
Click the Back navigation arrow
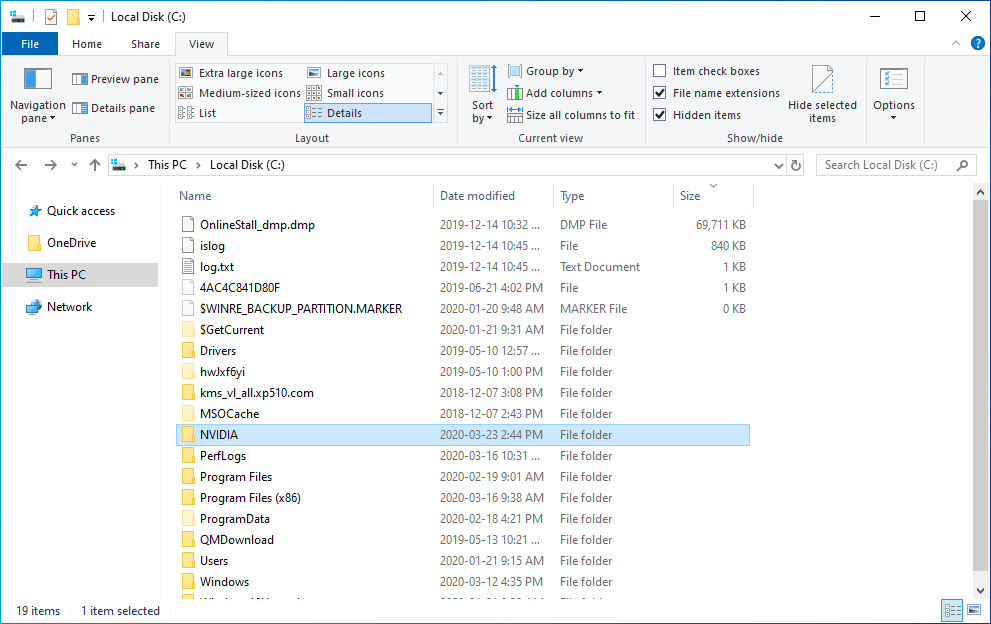tap(22, 165)
